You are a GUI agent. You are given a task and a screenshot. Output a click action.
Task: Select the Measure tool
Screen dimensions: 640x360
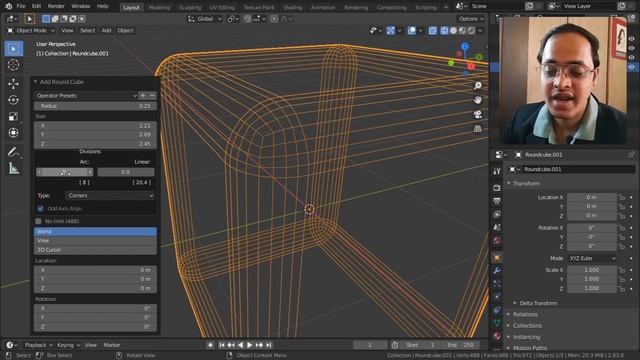click(x=13, y=168)
